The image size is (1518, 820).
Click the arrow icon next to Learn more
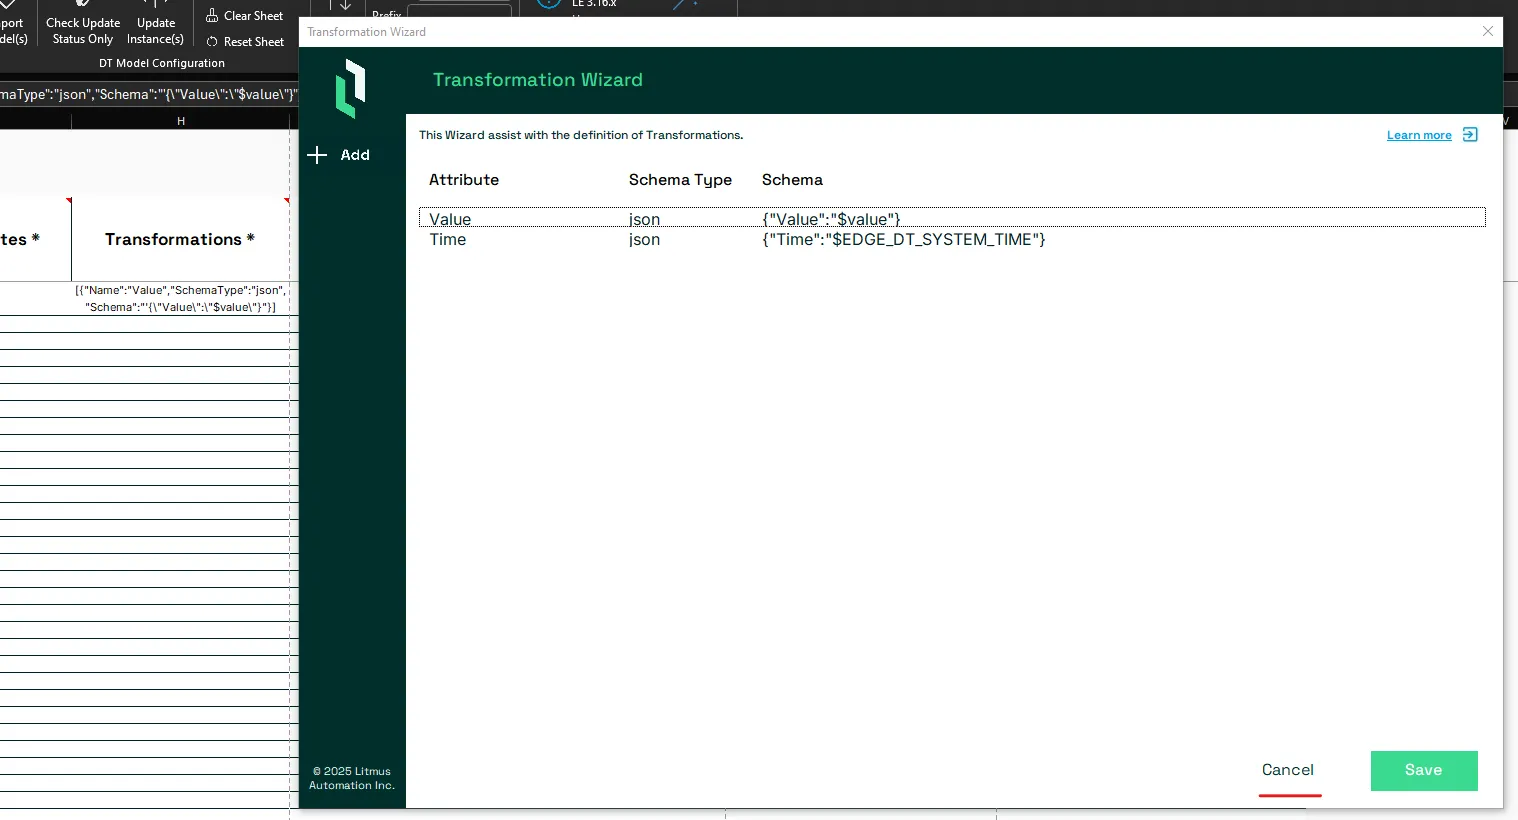(x=1470, y=135)
